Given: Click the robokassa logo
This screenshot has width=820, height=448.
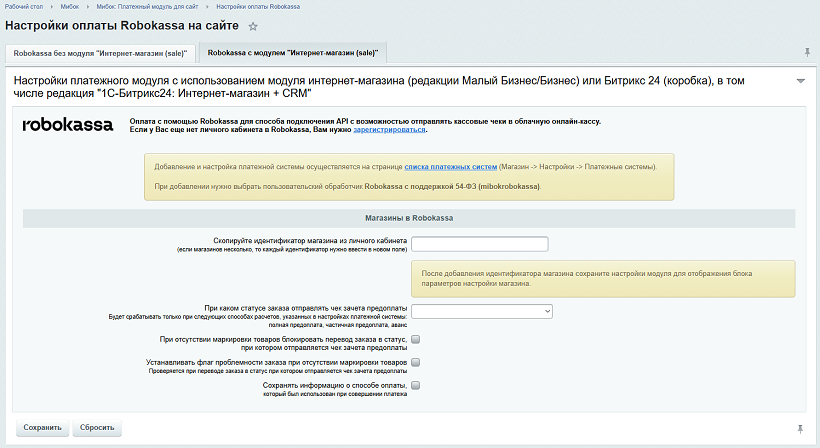Looking at the screenshot, I should (x=67, y=124).
